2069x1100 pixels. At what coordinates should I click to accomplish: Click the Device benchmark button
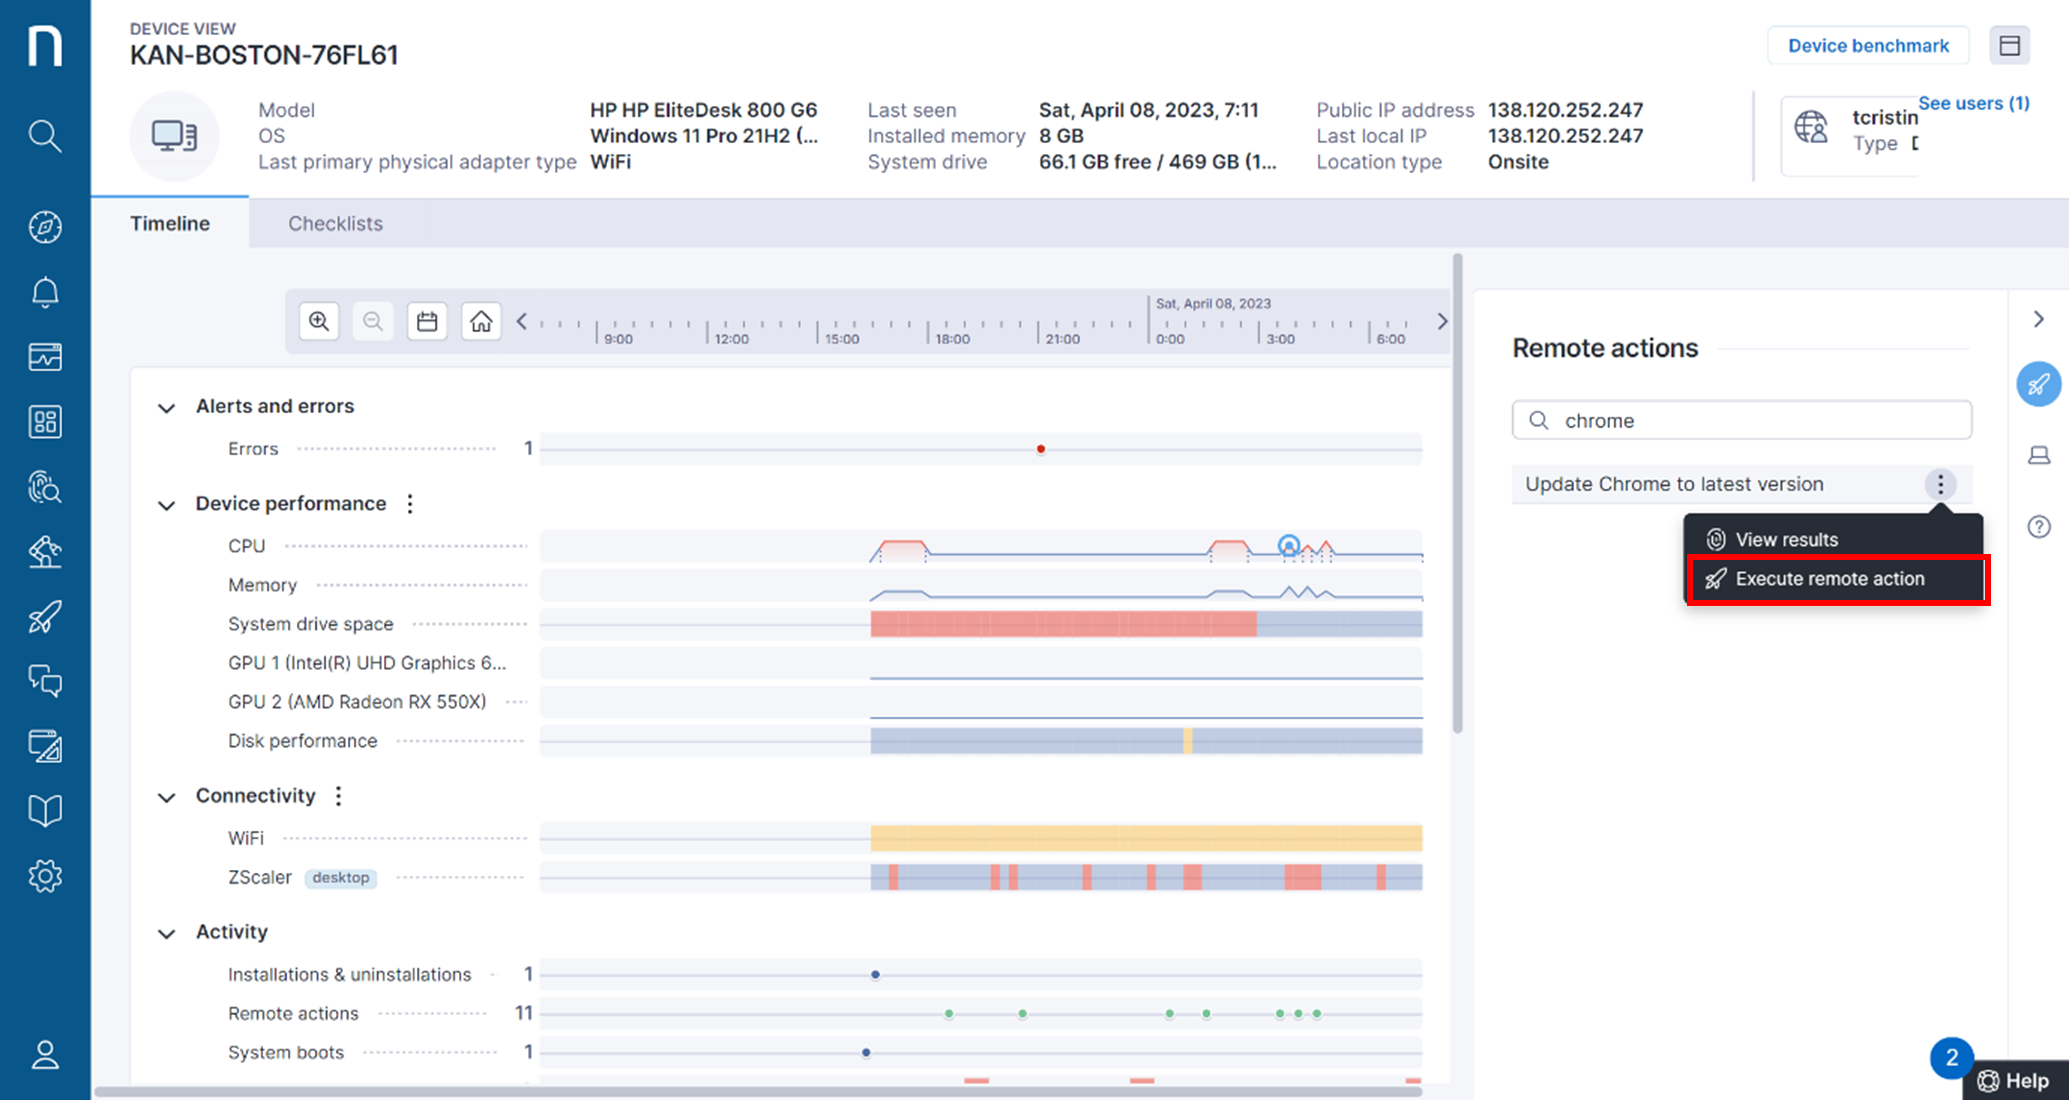(x=1867, y=45)
